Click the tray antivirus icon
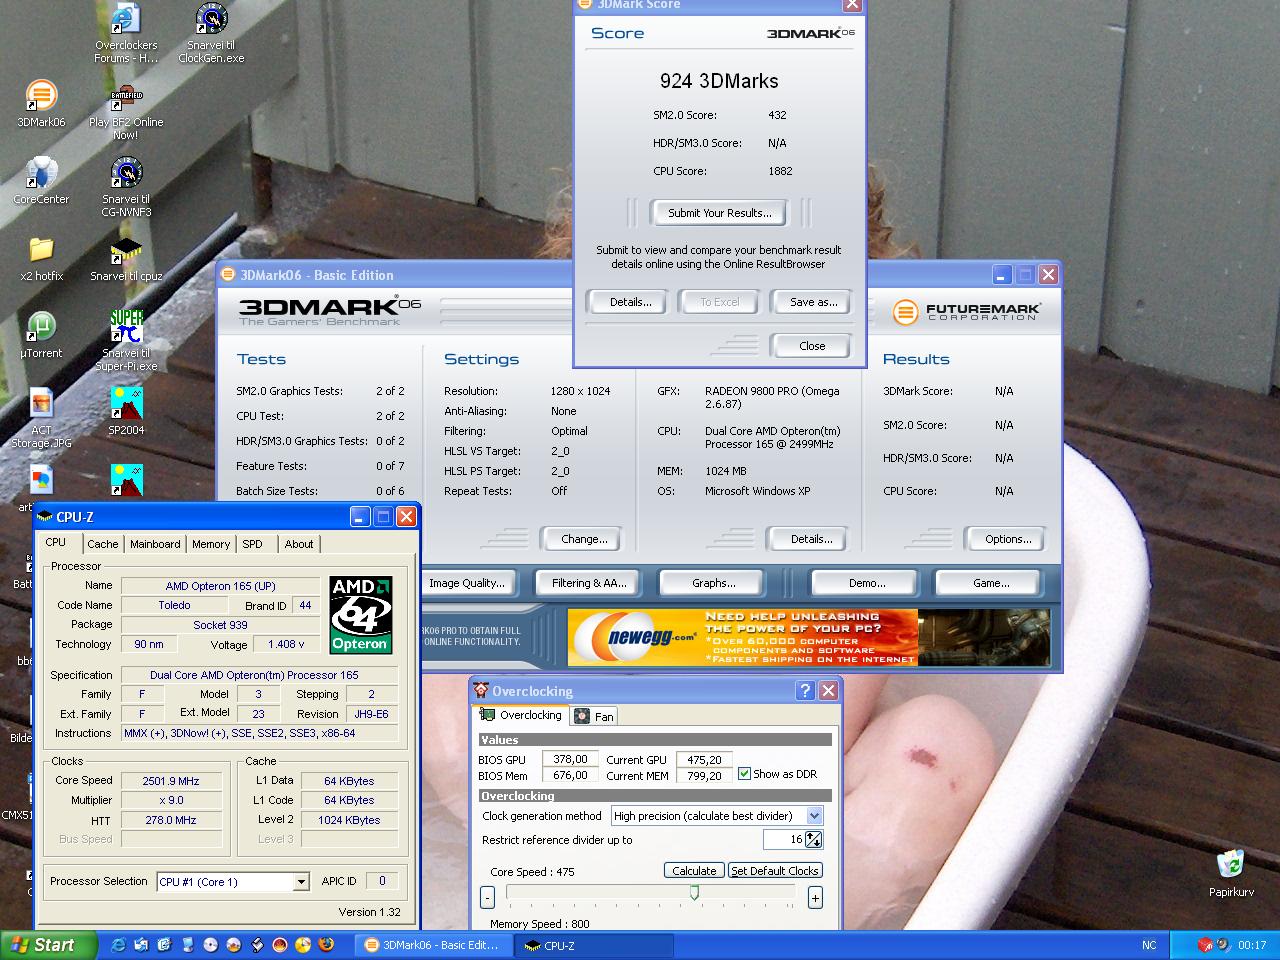Image resolution: width=1280 pixels, height=960 pixels. [x=1205, y=945]
